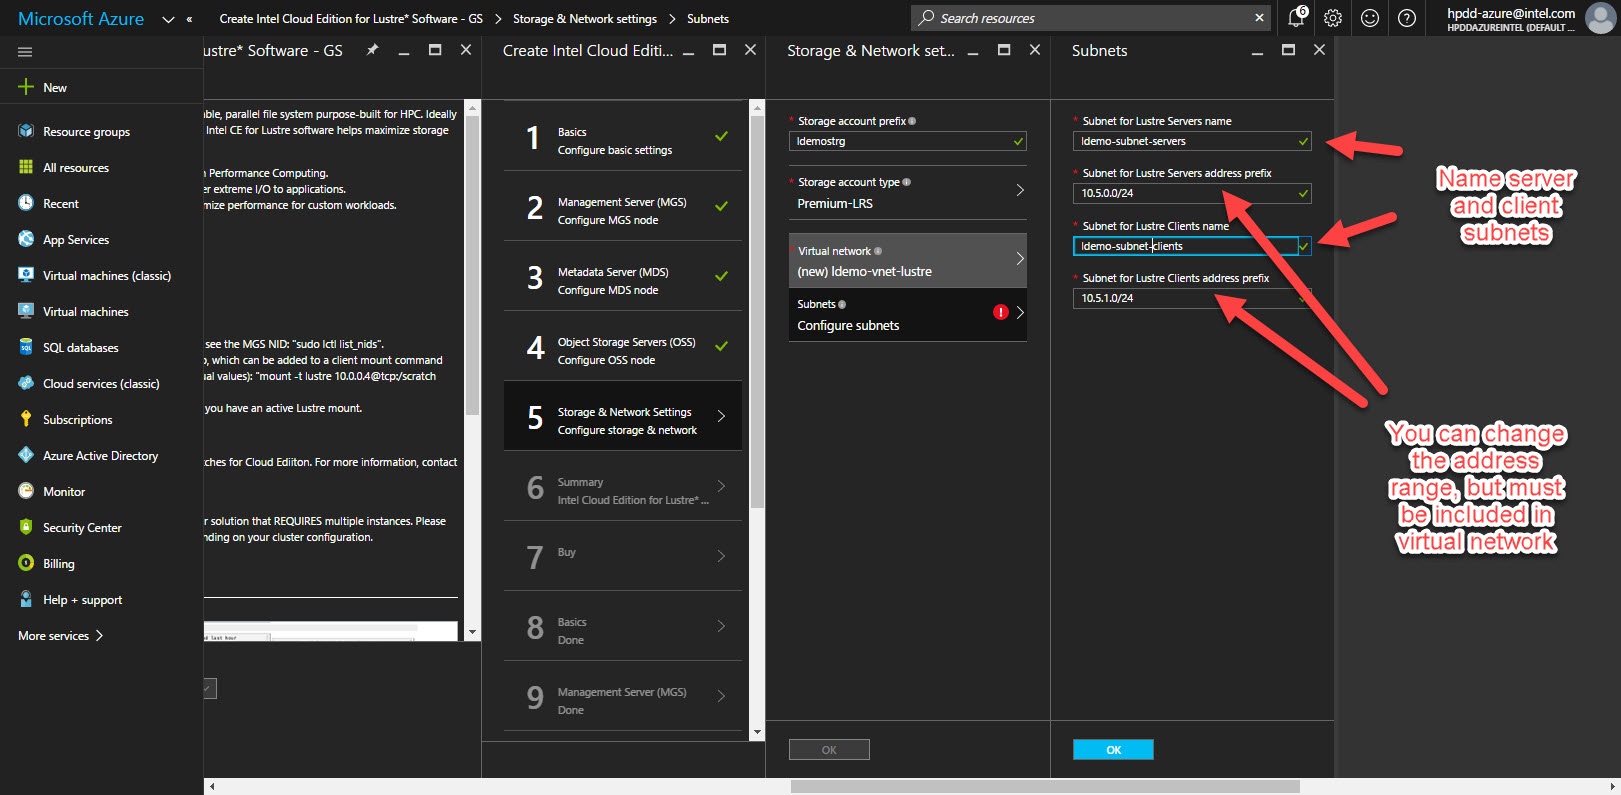This screenshot has width=1621, height=795.
Task: Open notifications bell icon
Action: (x=1297, y=17)
